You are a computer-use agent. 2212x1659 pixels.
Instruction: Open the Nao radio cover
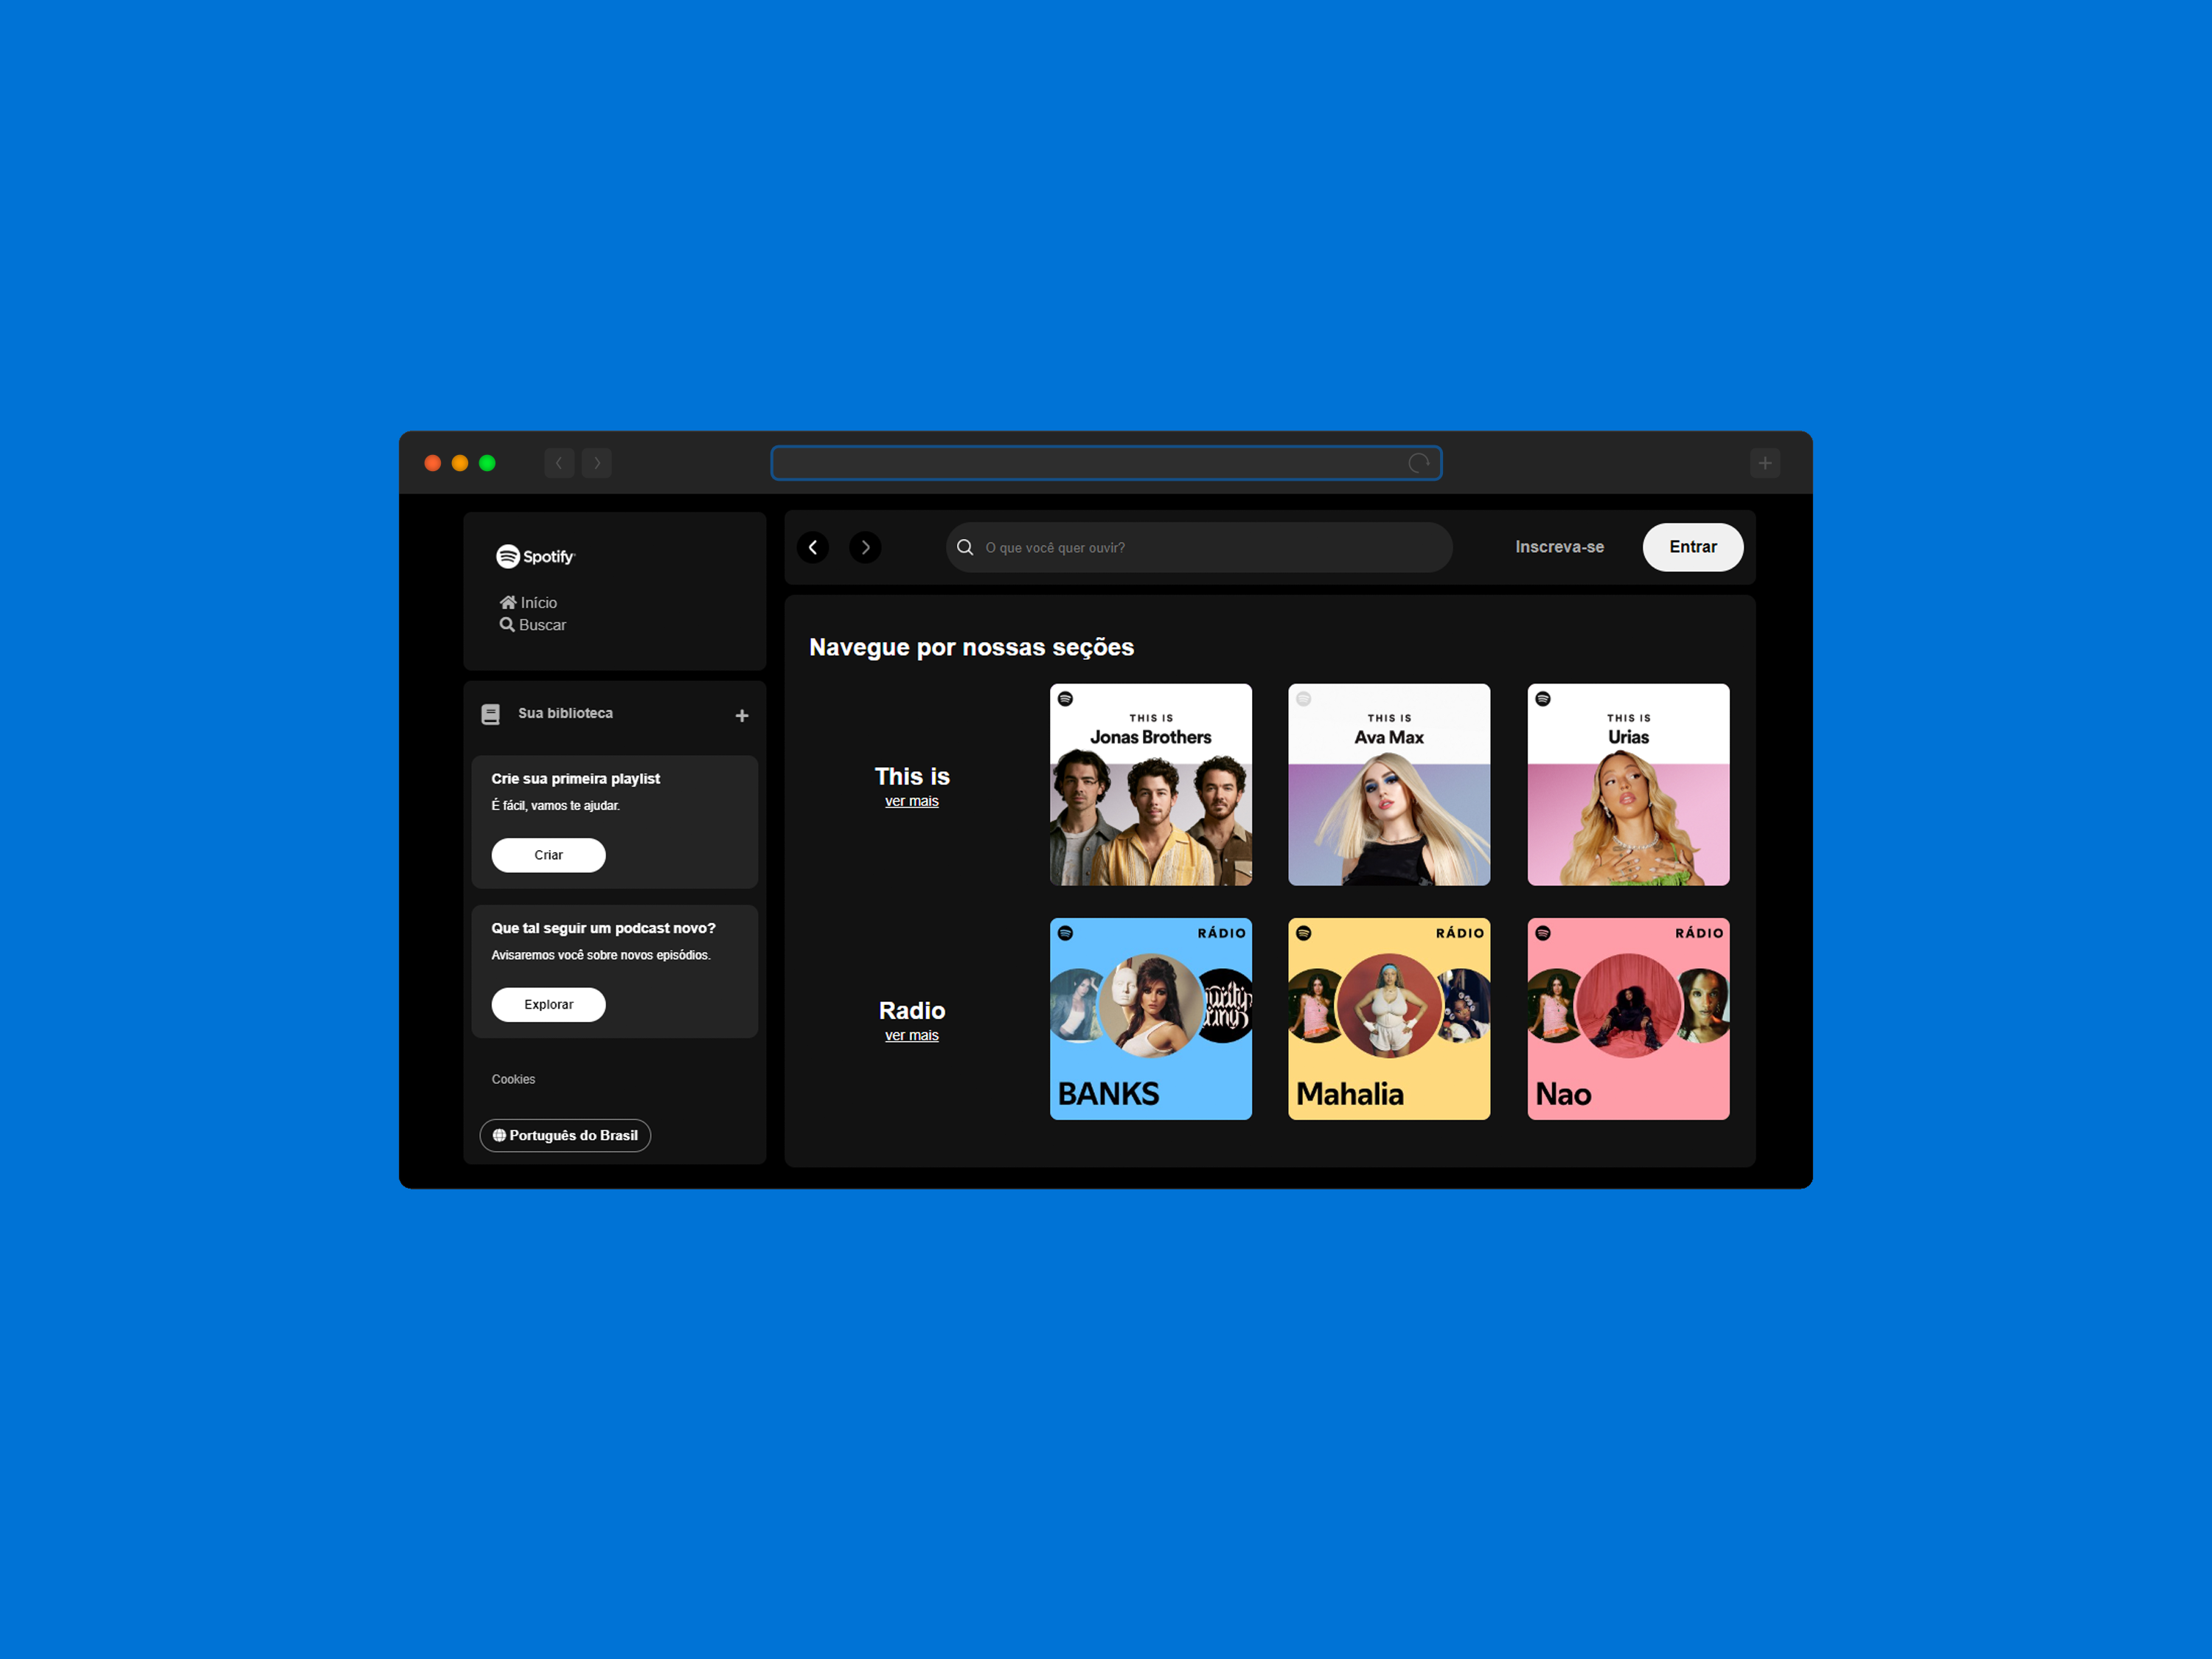[x=1628, y=1019]
